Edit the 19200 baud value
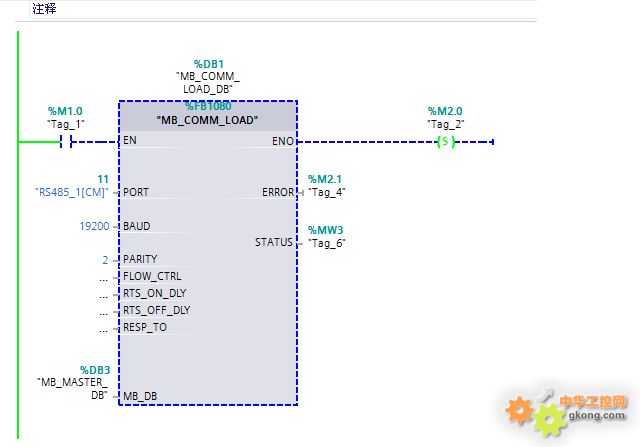640x447 pixels. click(94, 226)
